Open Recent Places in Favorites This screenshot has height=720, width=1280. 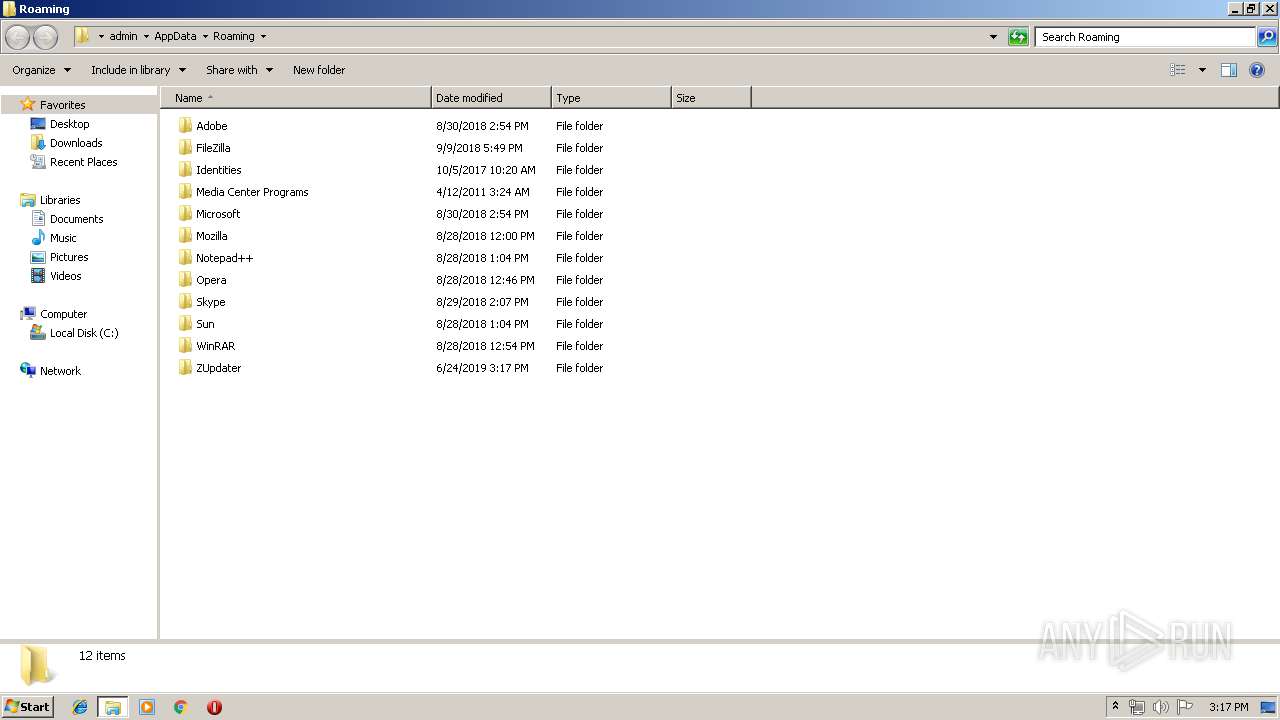tap(83, 162)
